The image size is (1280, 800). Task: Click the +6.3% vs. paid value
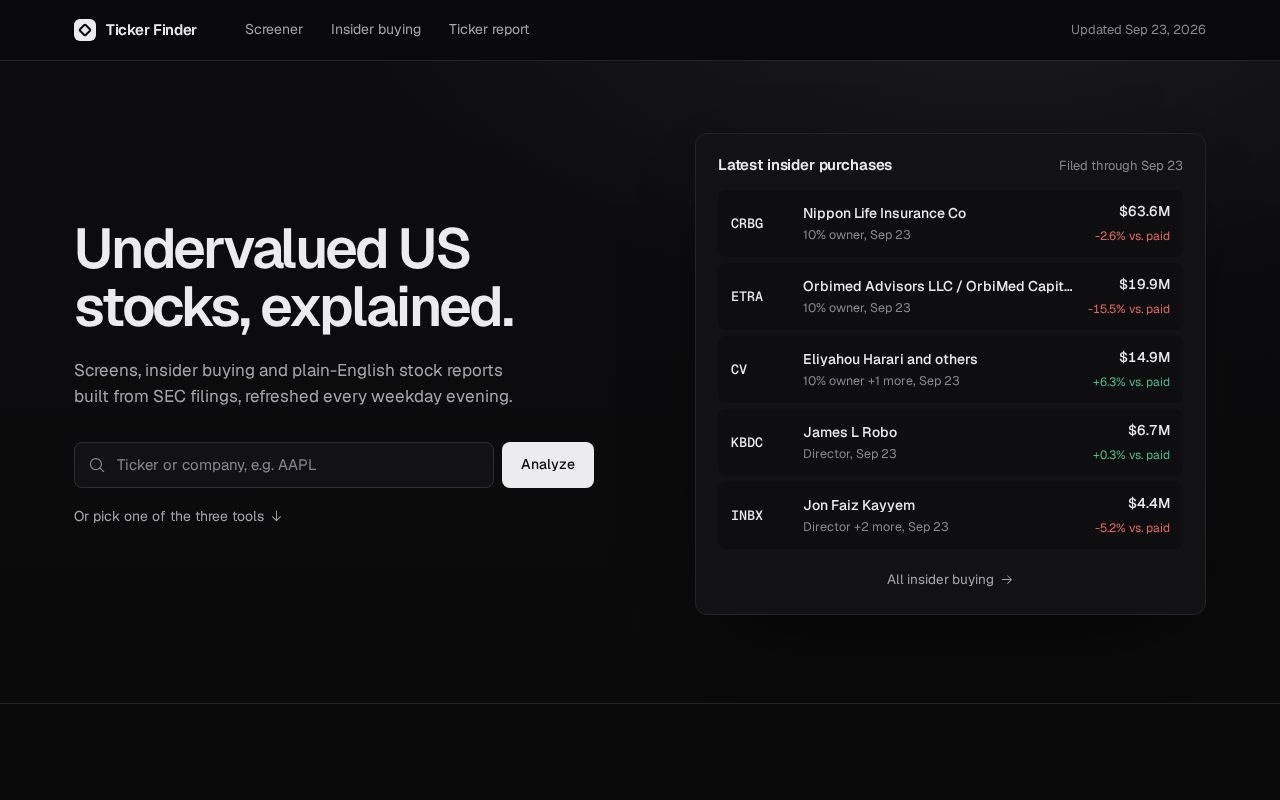[1131, 382]
